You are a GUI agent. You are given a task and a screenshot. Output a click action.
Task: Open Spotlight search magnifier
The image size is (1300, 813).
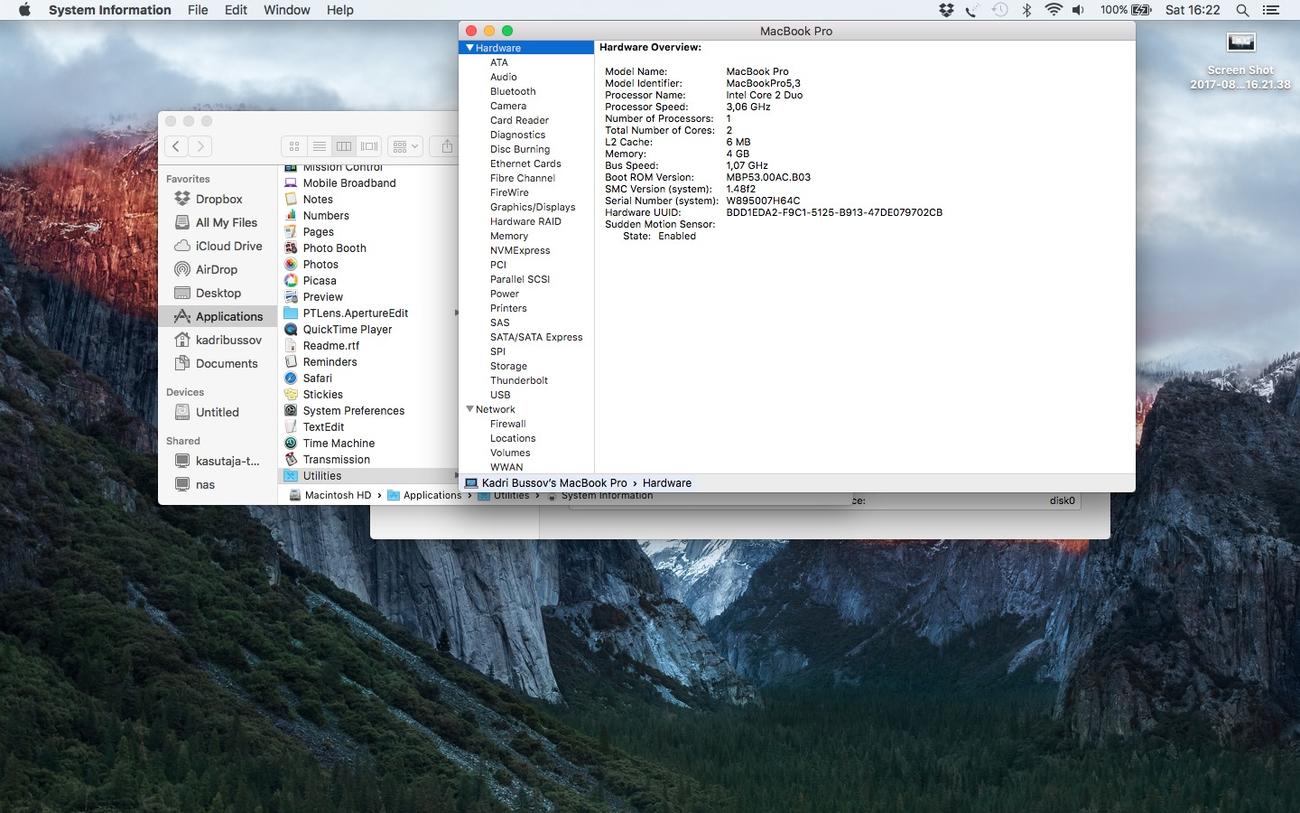click(x=1242, y=10)
